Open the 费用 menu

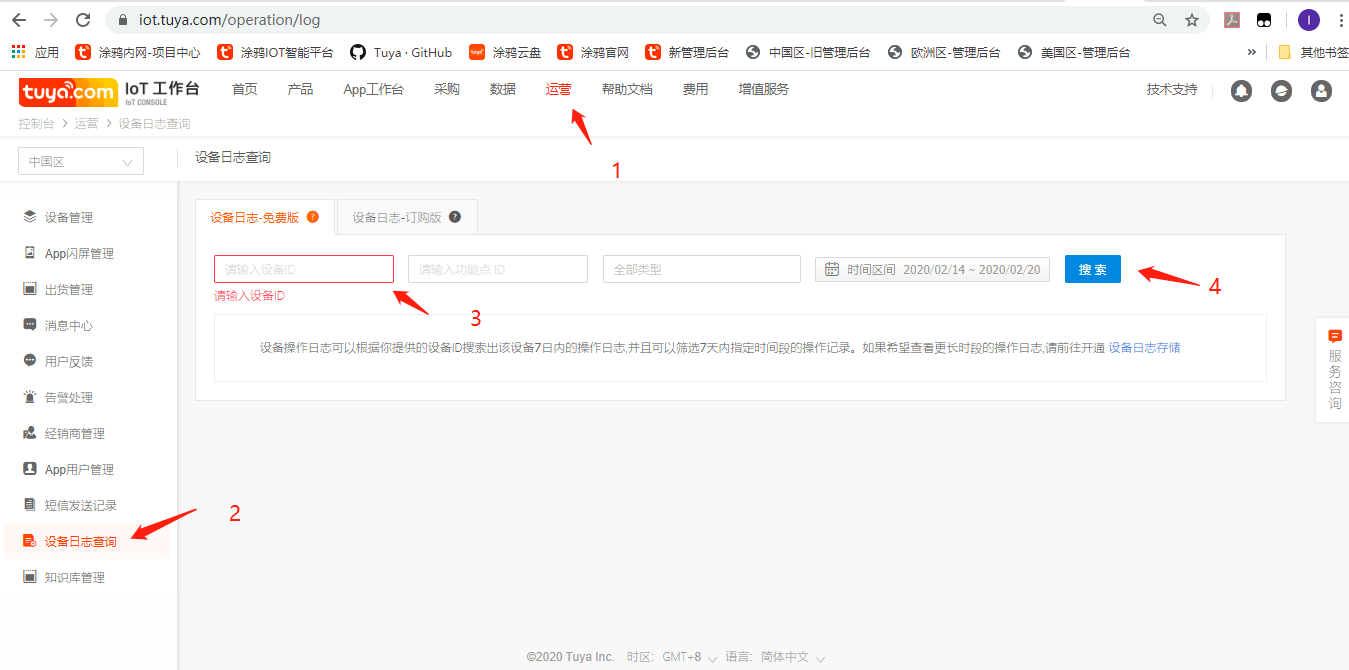pyautogui.click(x=695, y=89)
